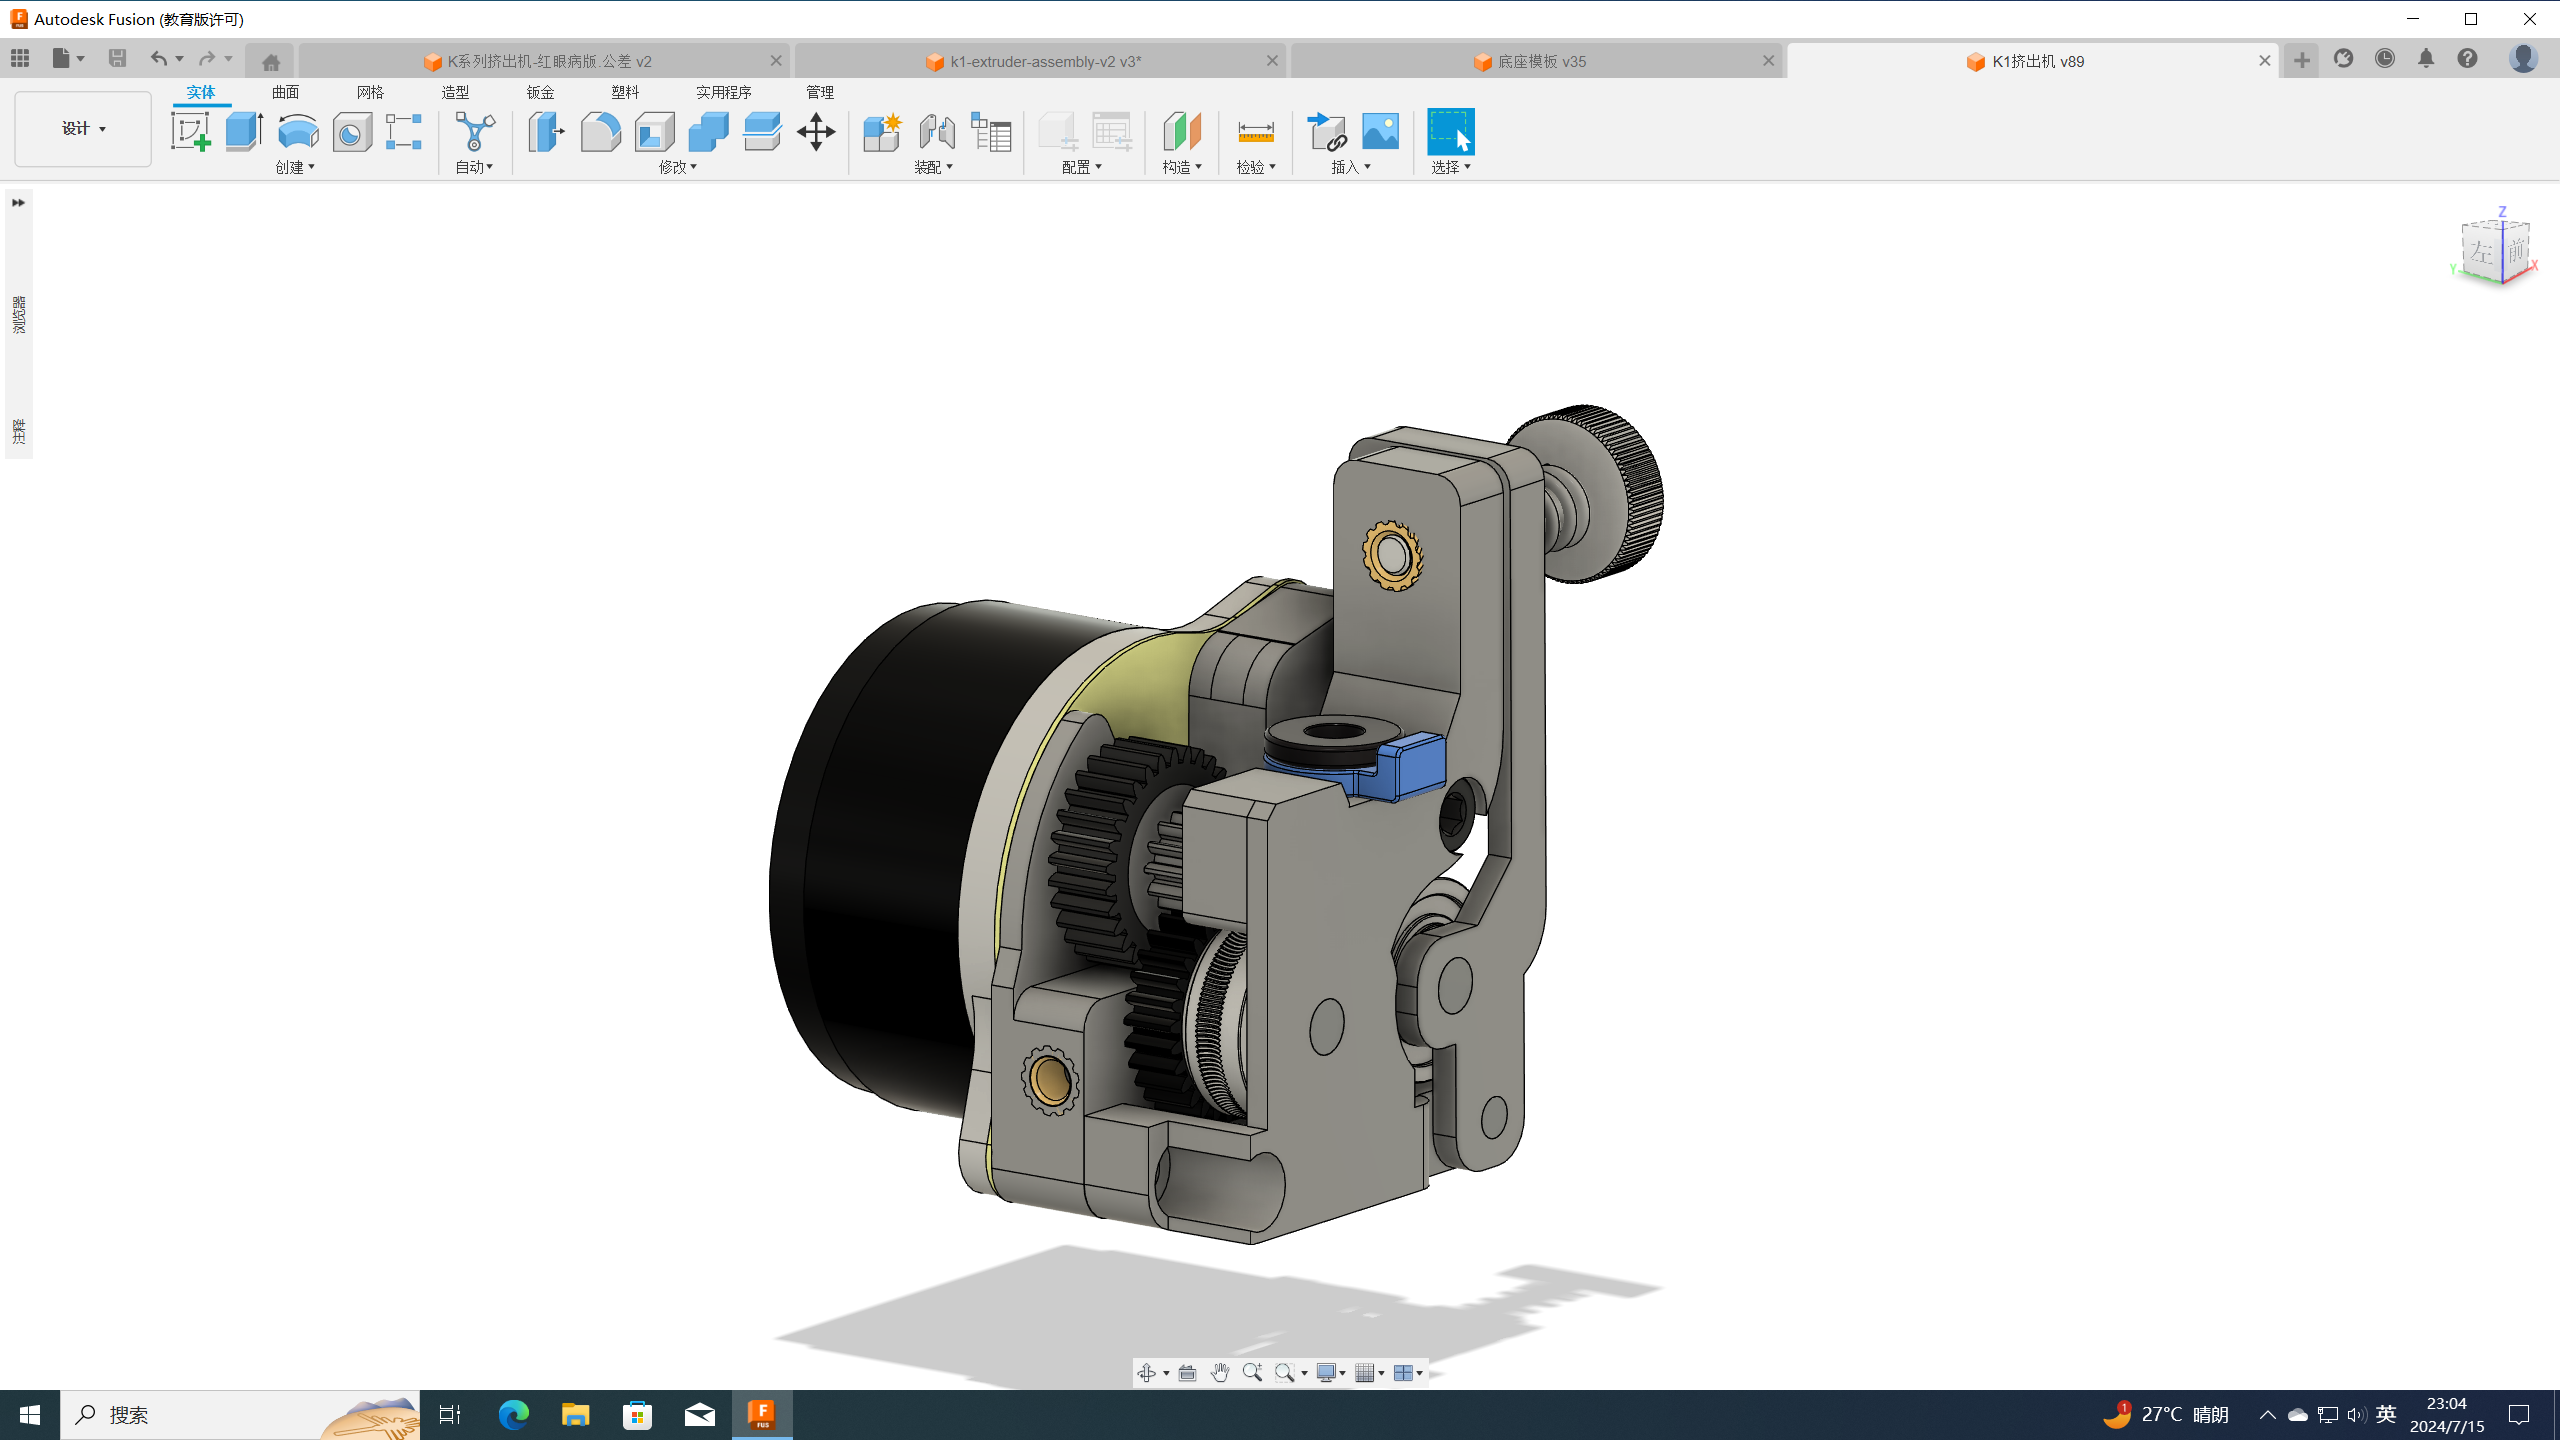2560x1440 pixels.
Task: Click the ViewCube 左 face
Action: pos(2480,252)
